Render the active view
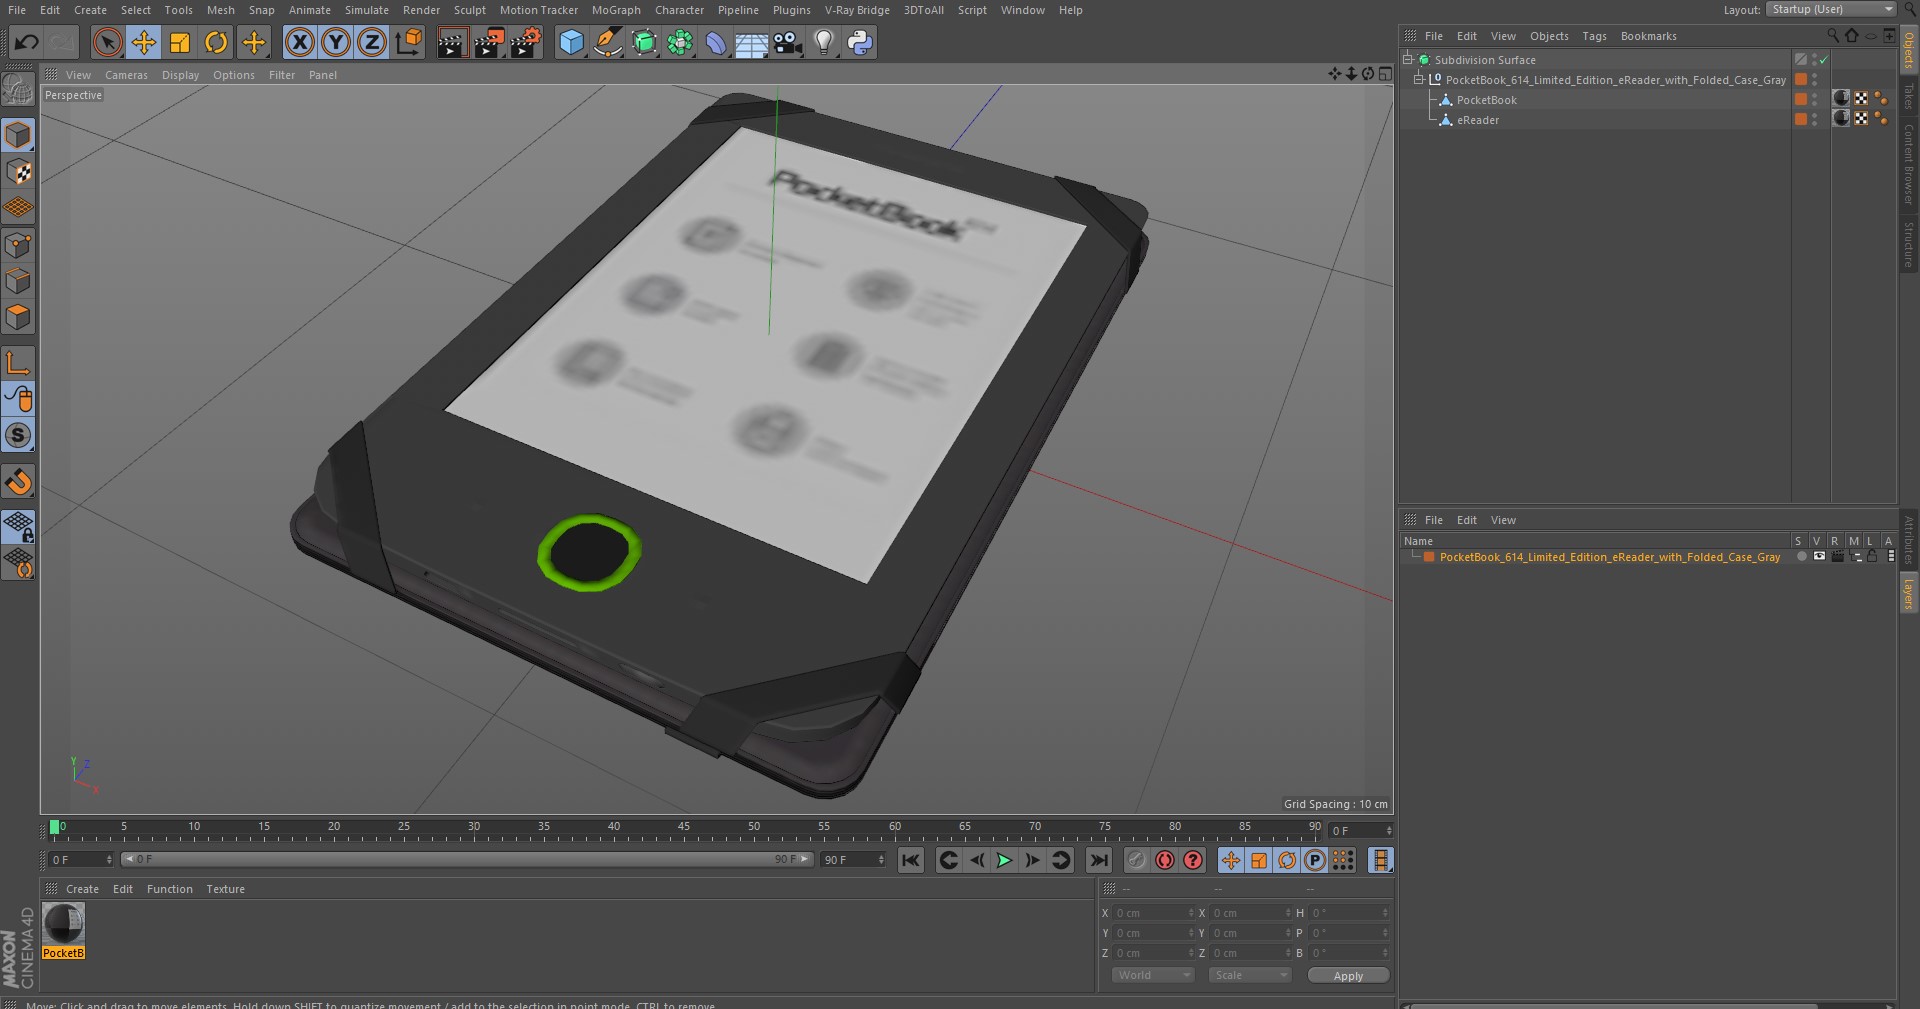This screenshot has width=1920, height=1009. pos(452,42)
